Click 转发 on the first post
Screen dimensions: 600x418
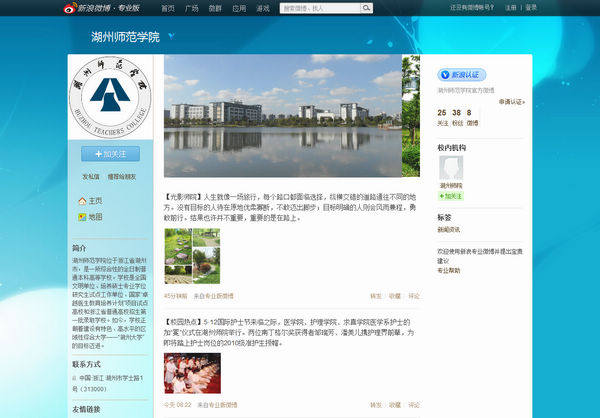click(x=376, y=296)
